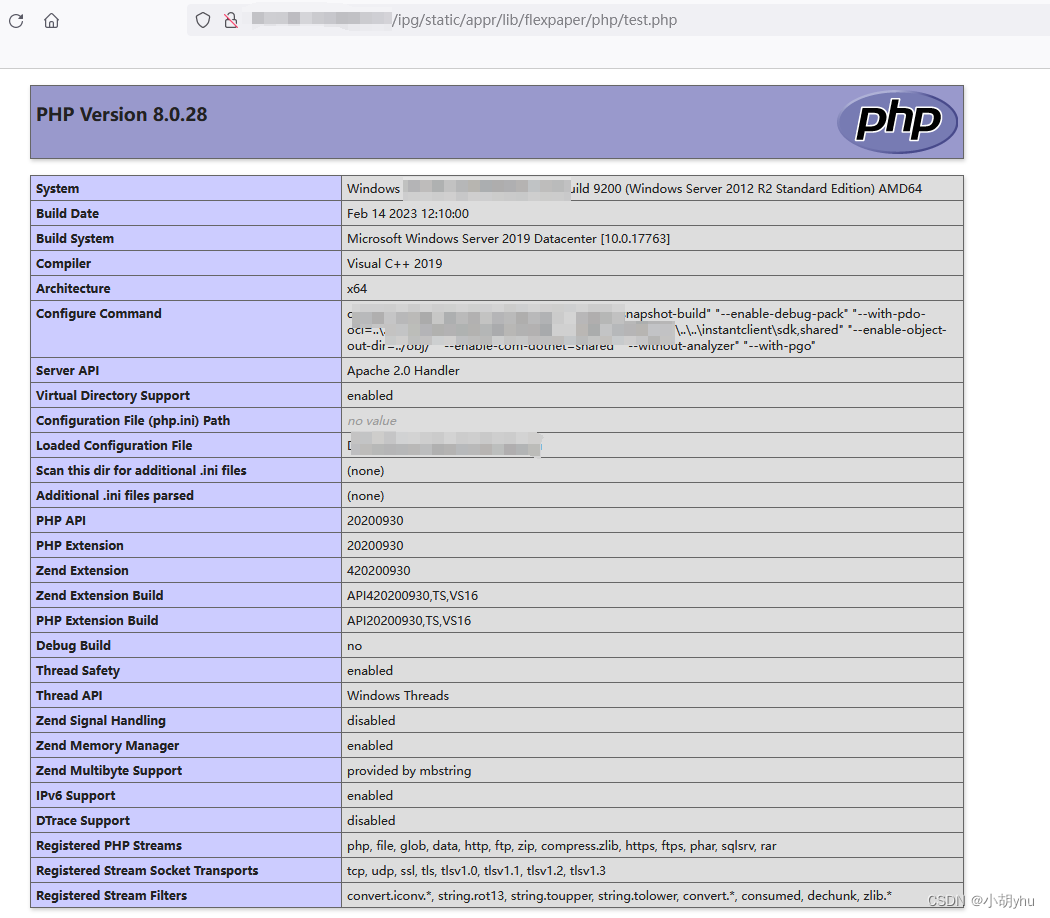
Task: Click Registered Stream Filters label
Action: 111,895
